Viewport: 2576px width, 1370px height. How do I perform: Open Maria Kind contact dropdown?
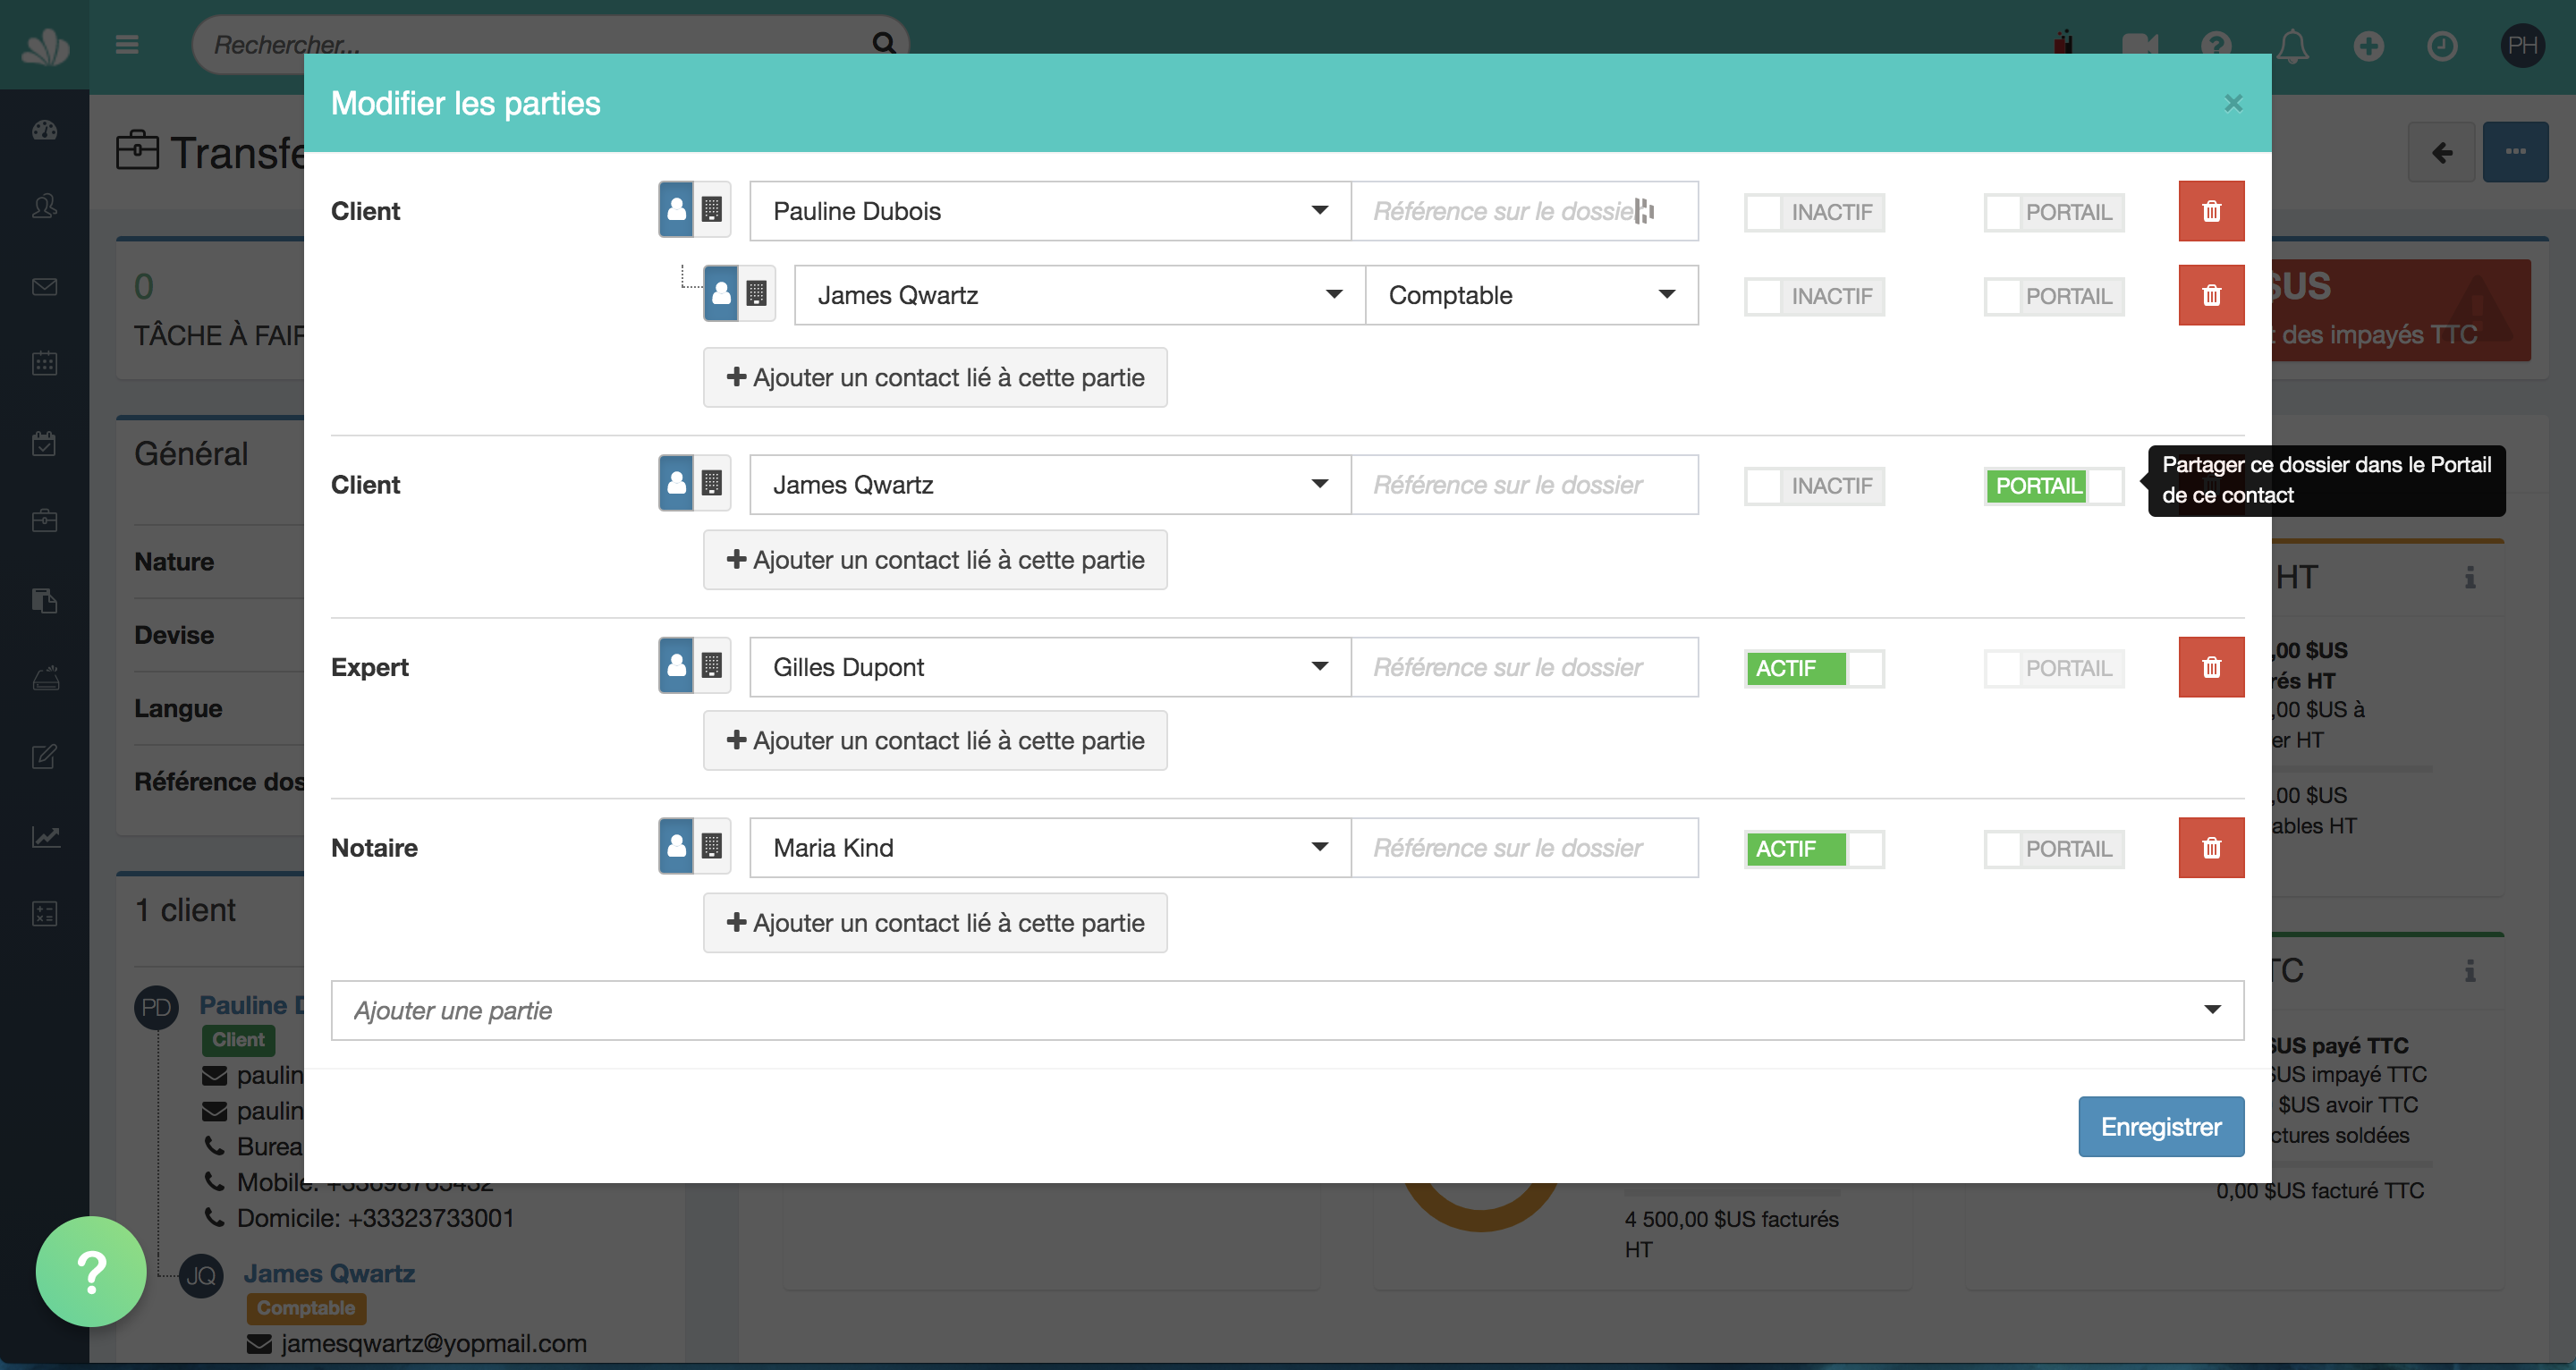(x=1050, y=848)
